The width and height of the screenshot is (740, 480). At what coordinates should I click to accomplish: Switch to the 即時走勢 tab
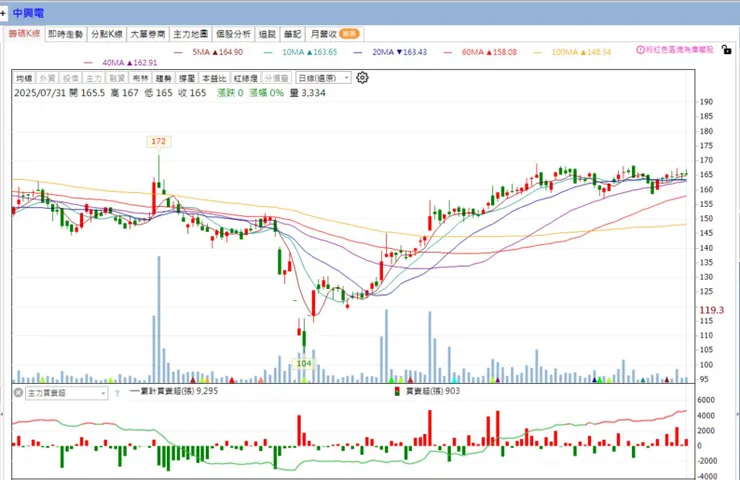click(x=66, y=34)
